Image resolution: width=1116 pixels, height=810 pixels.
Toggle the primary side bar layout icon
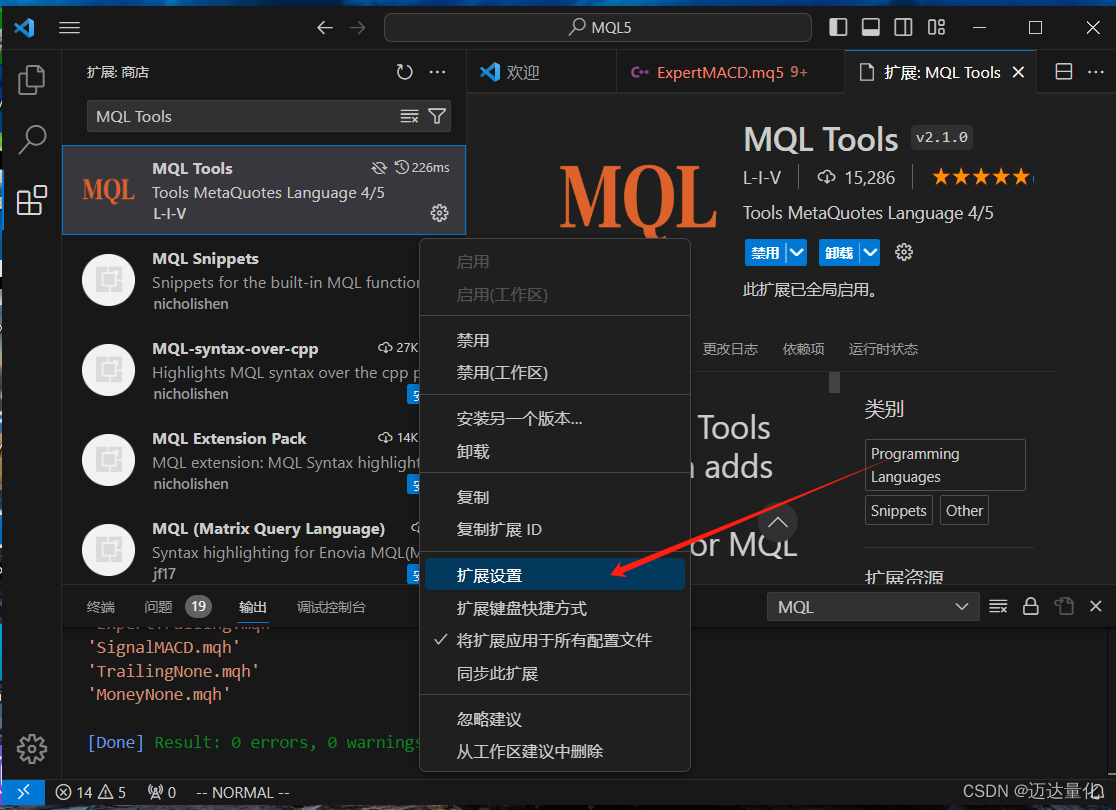click(x=838, y=28)
